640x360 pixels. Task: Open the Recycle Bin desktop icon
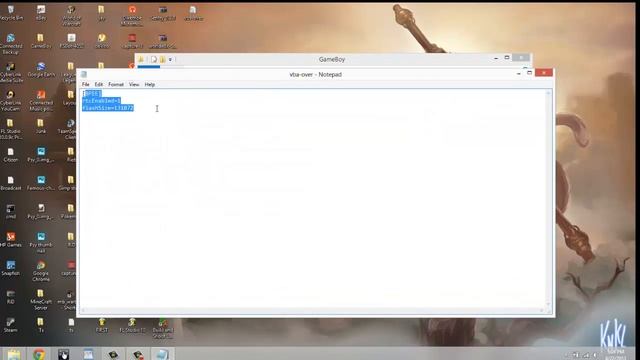tap(11, 13)
